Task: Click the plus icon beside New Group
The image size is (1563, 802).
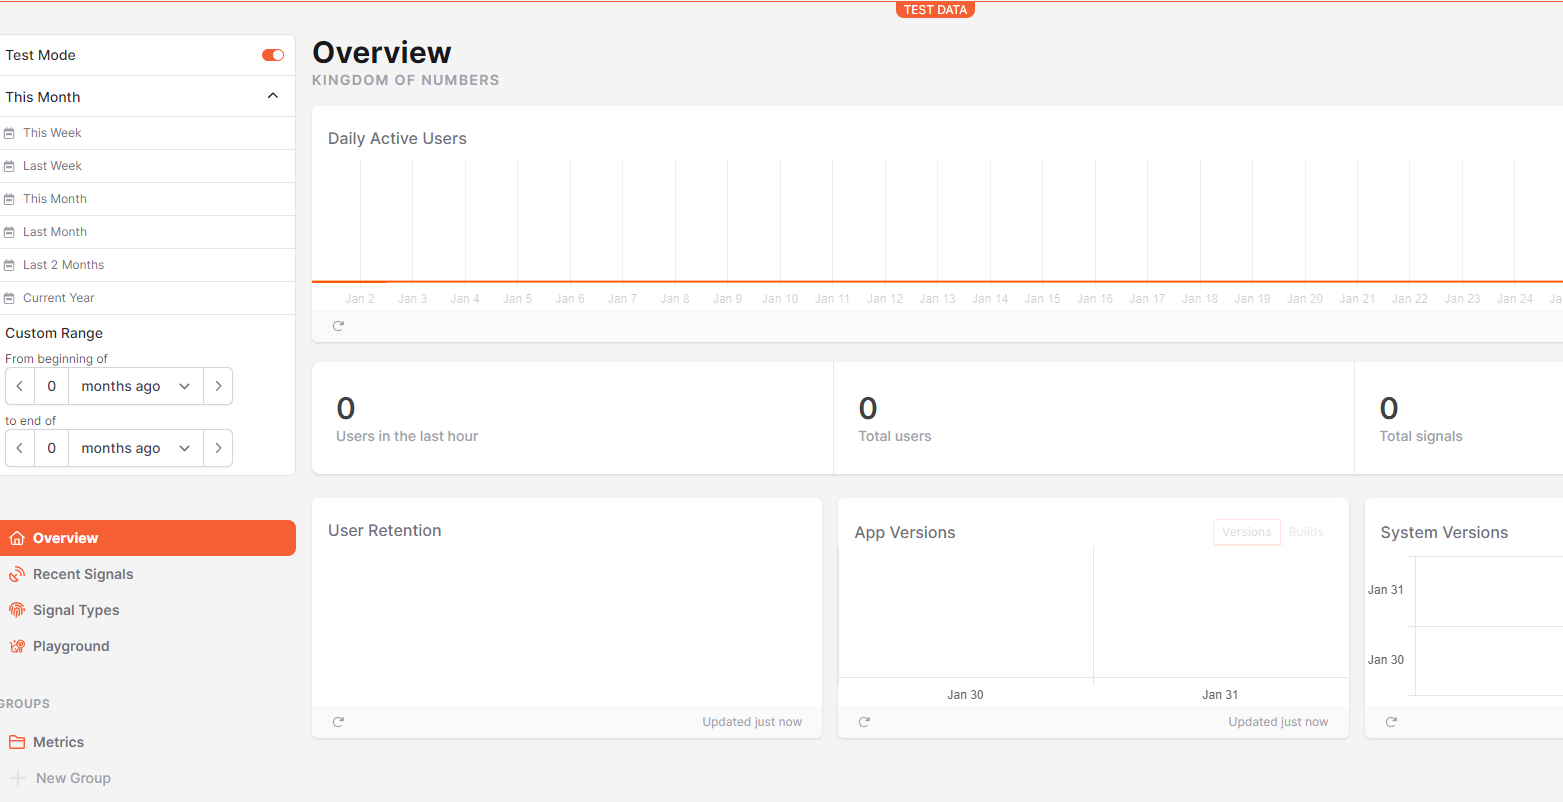Action: pos(16,778)
